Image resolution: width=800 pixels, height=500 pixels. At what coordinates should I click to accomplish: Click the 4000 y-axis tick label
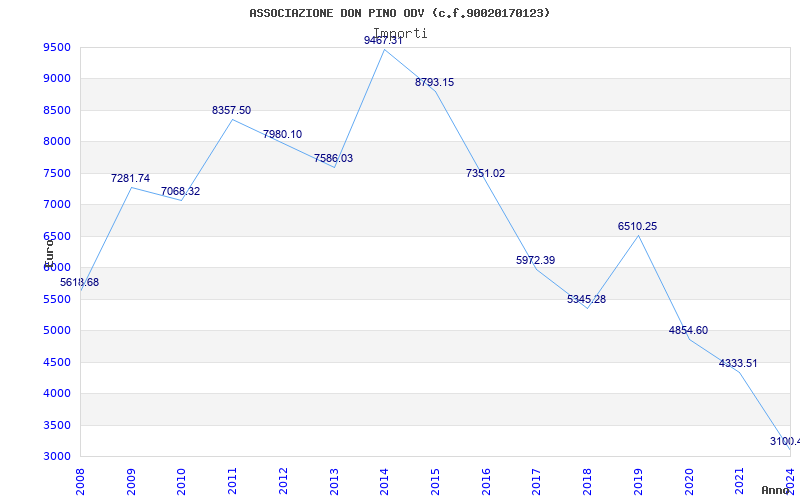click(57, 394)
